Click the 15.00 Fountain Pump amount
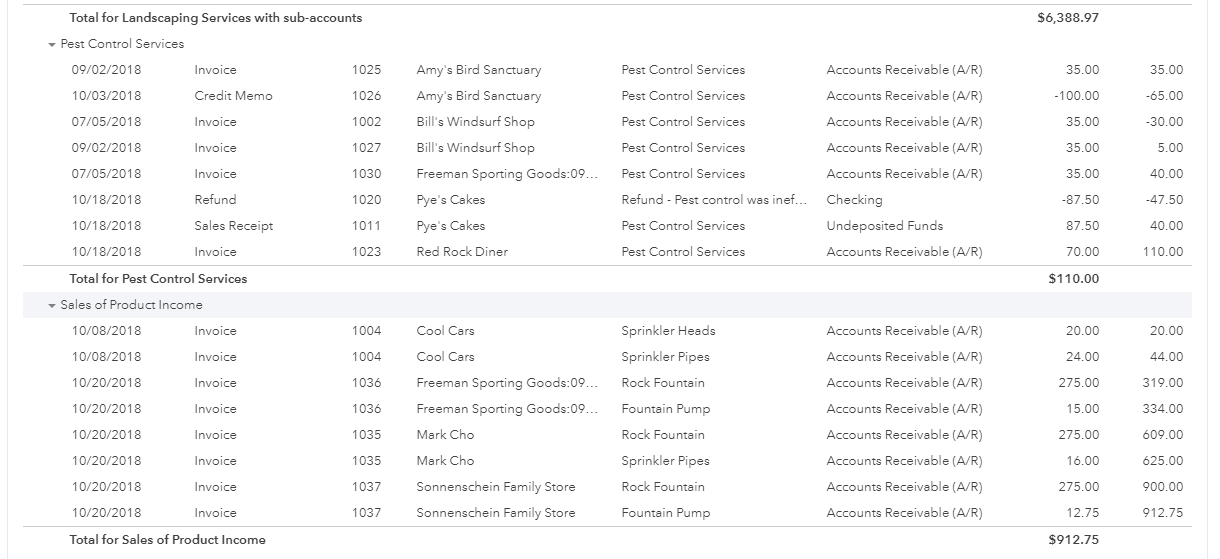The height and width of the screenshot is (559, 1220). [1083, 409]
